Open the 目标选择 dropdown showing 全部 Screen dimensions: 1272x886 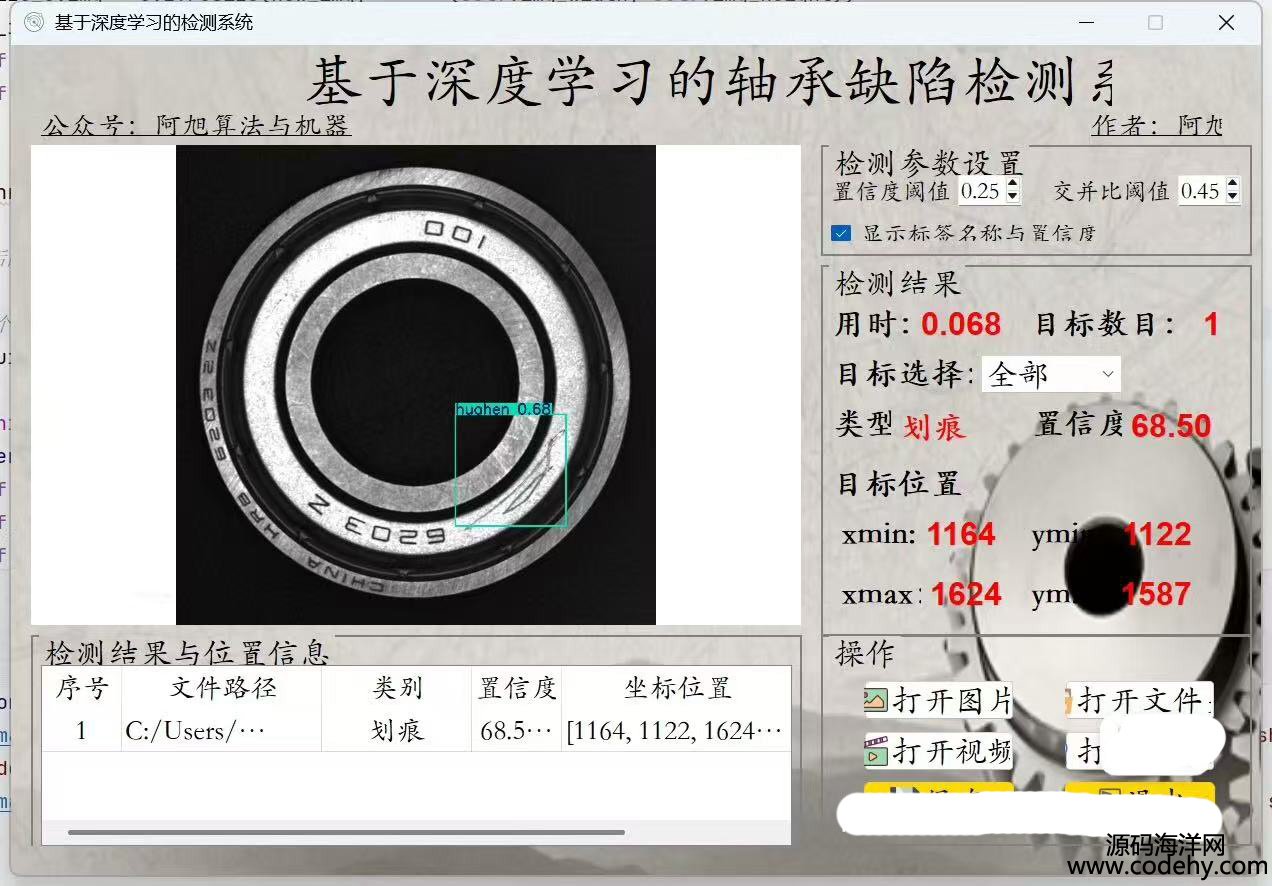click(1051, 374)
